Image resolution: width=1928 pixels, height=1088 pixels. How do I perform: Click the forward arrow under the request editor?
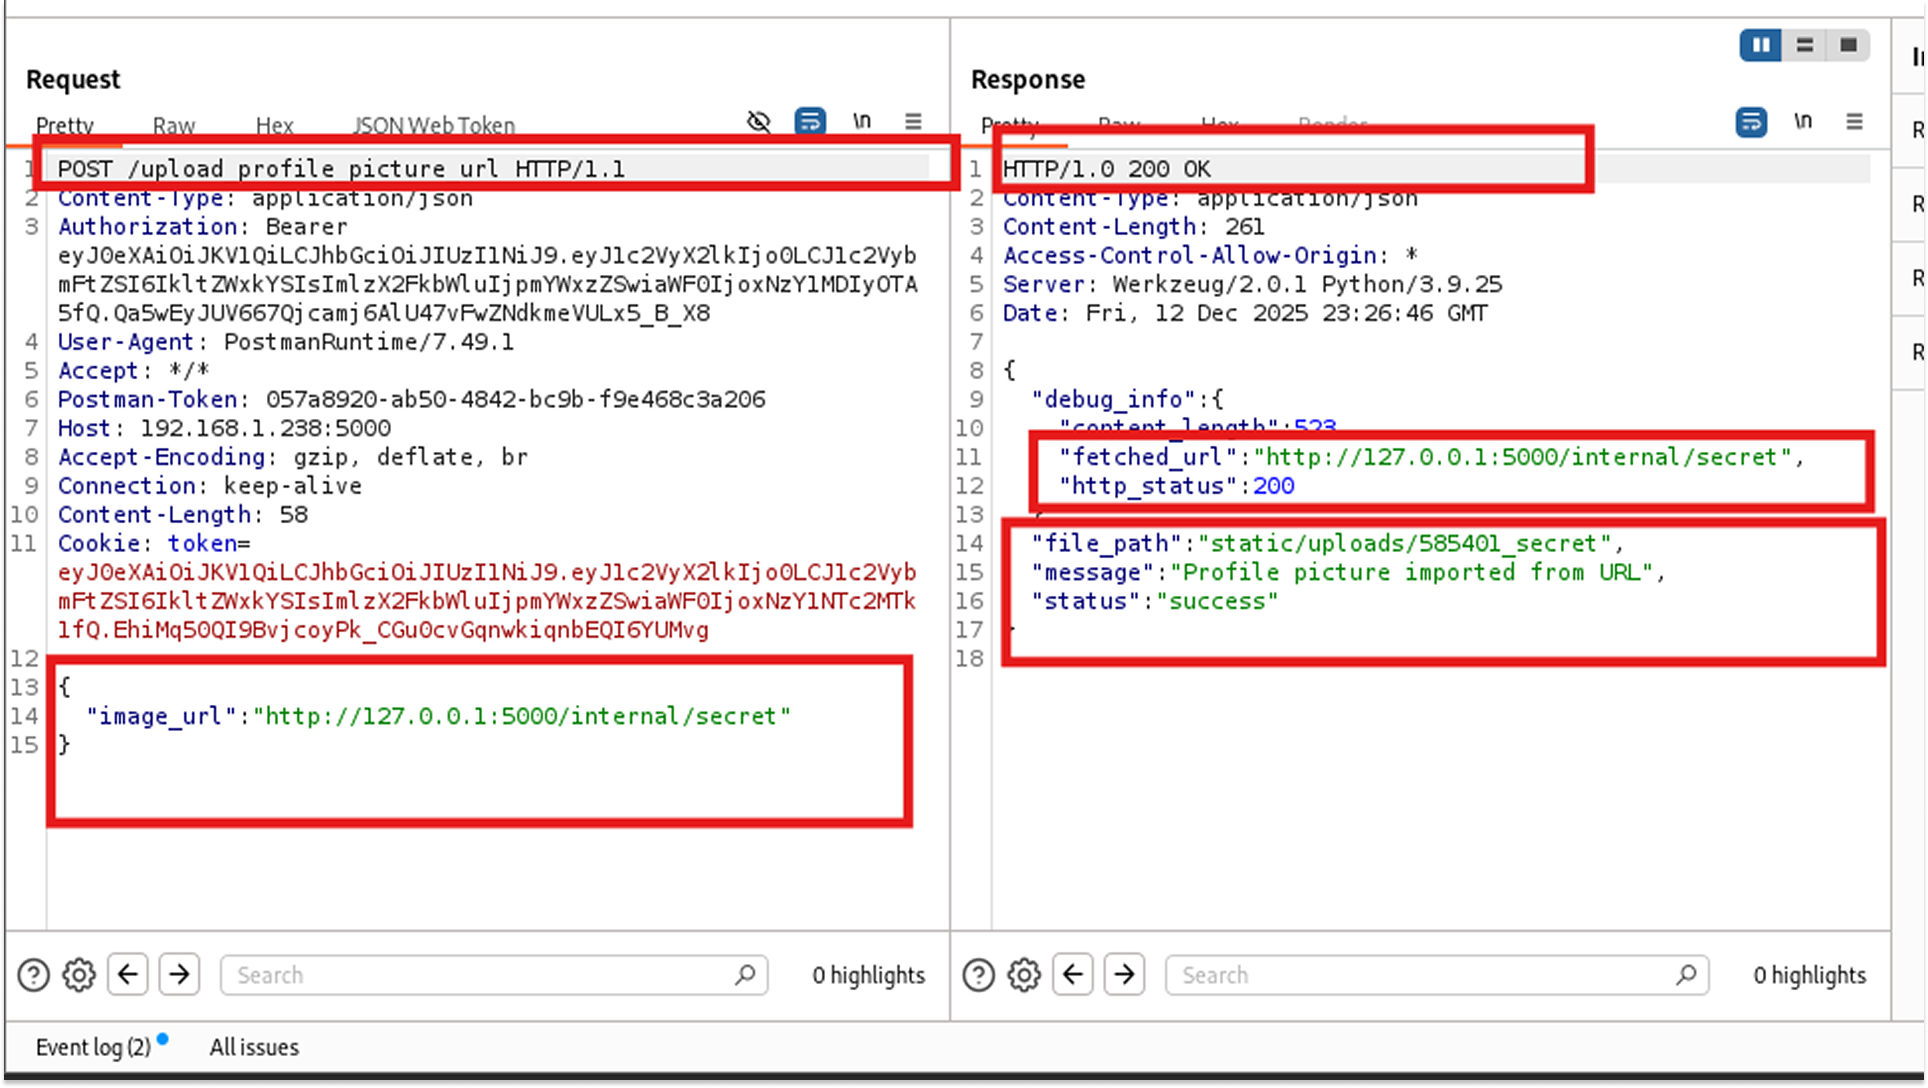click(x=179, y=975)
